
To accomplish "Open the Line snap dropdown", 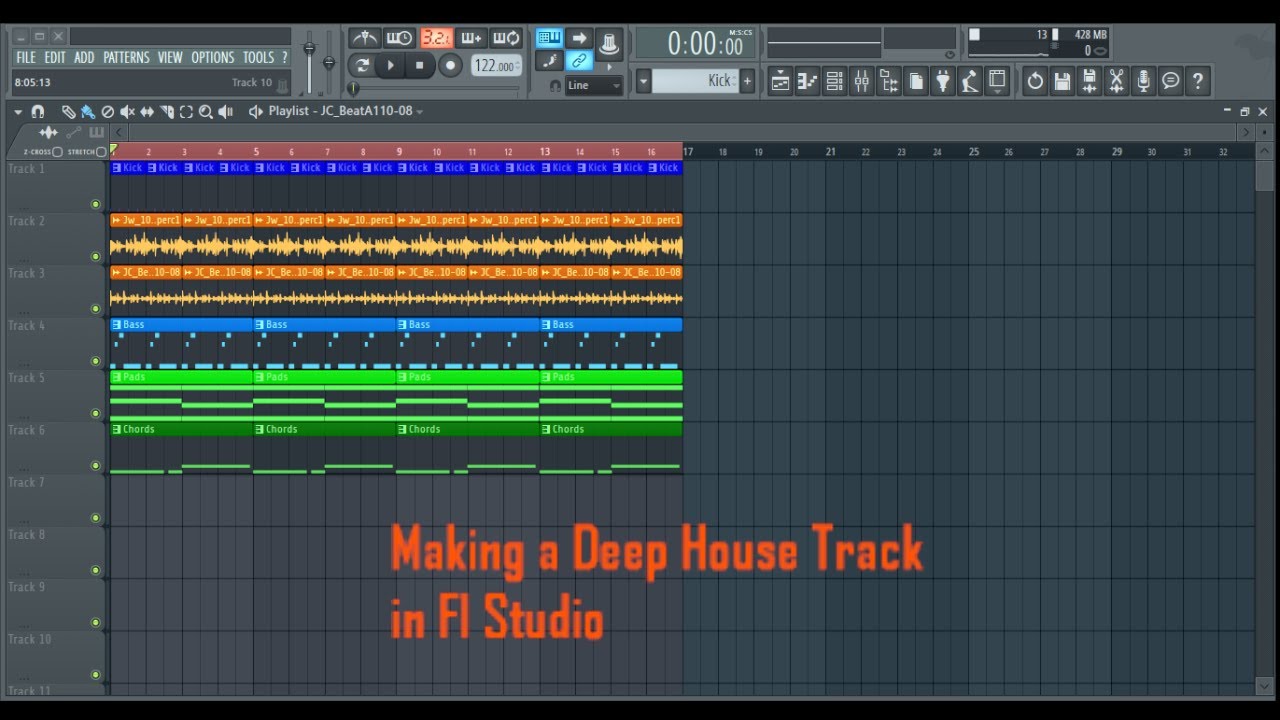I will pos(594,85).
